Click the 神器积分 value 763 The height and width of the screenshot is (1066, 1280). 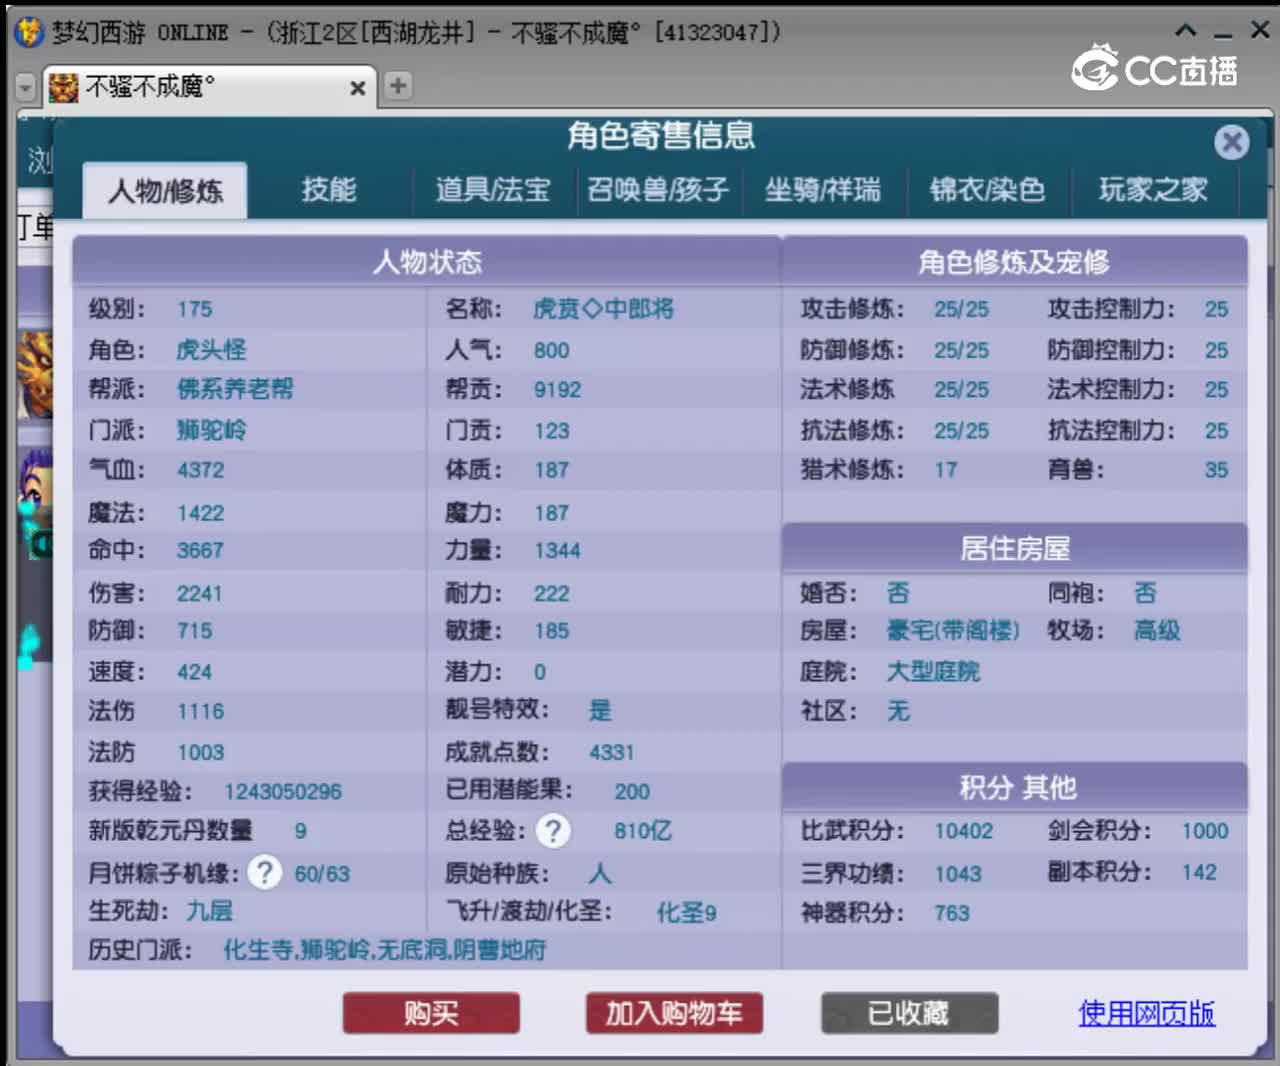click(x=952, y=912)
